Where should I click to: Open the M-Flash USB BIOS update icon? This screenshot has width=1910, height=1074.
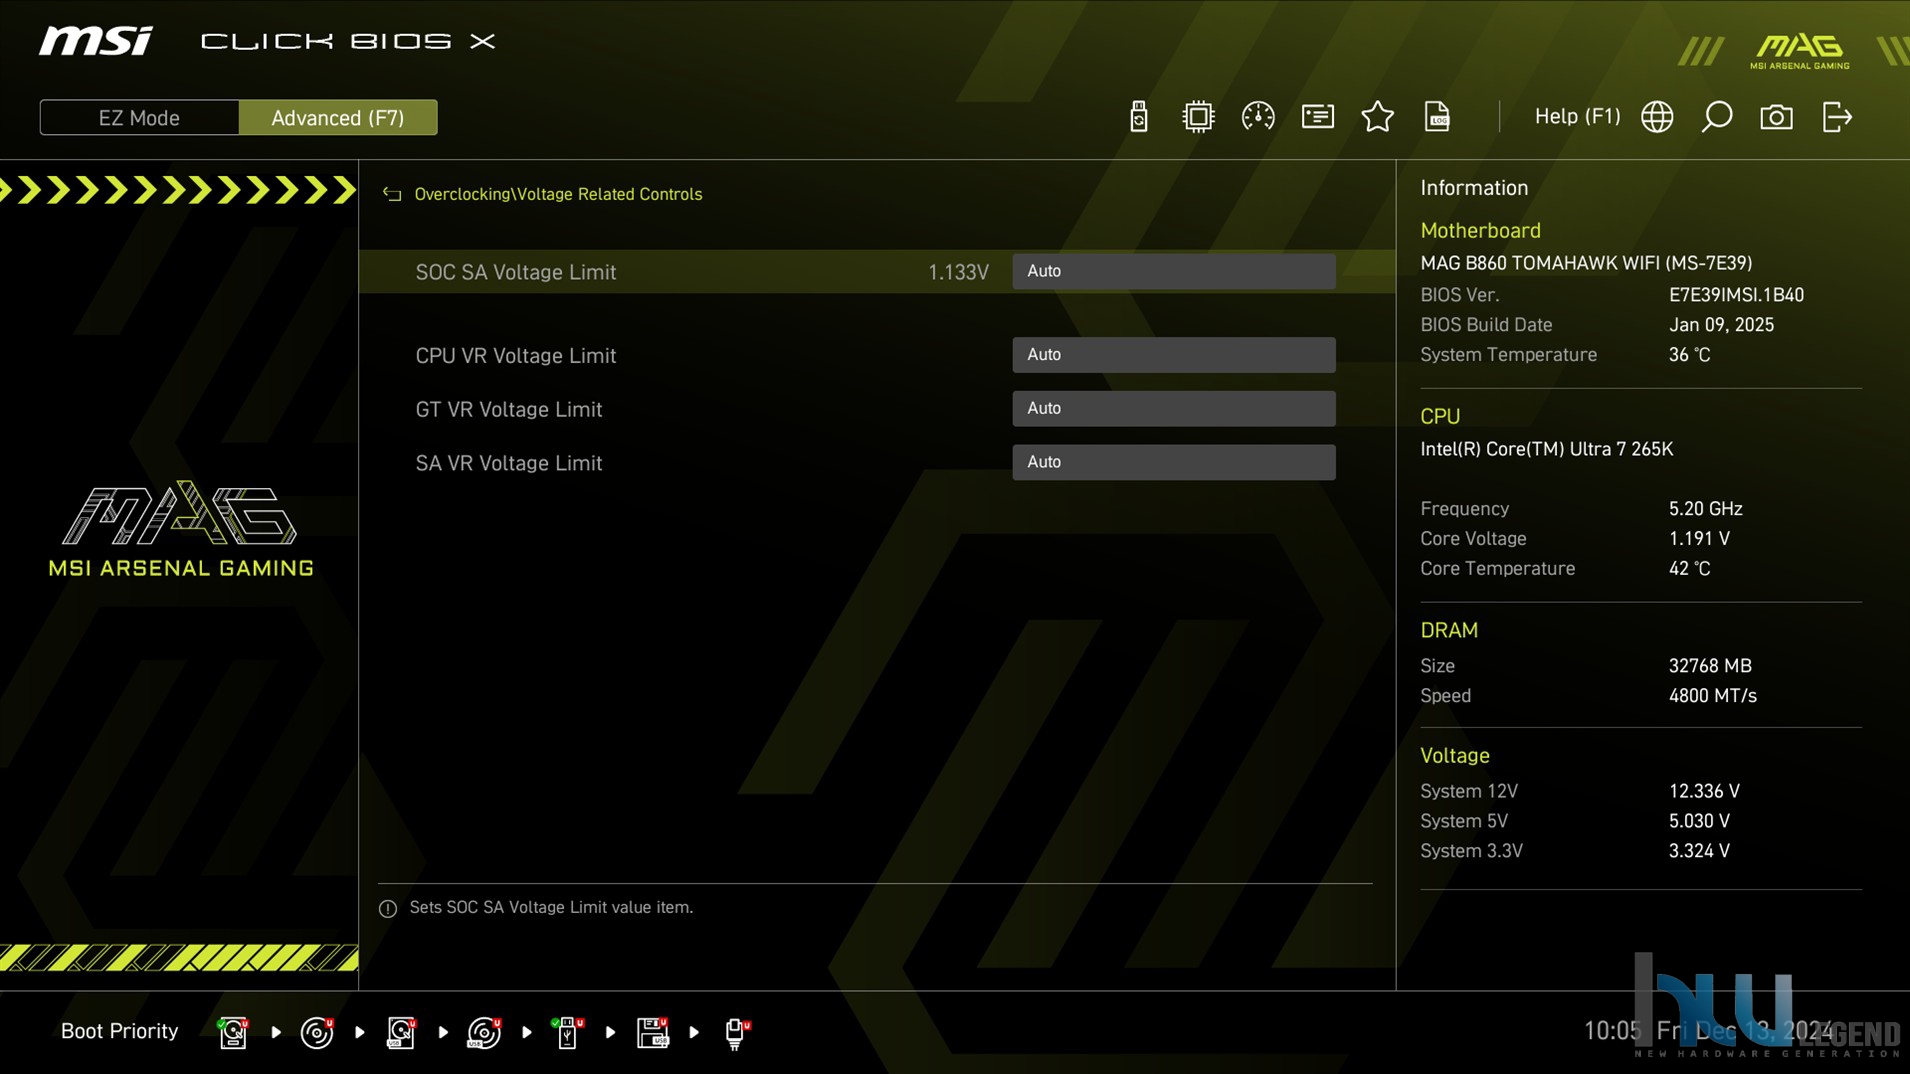1138,117
